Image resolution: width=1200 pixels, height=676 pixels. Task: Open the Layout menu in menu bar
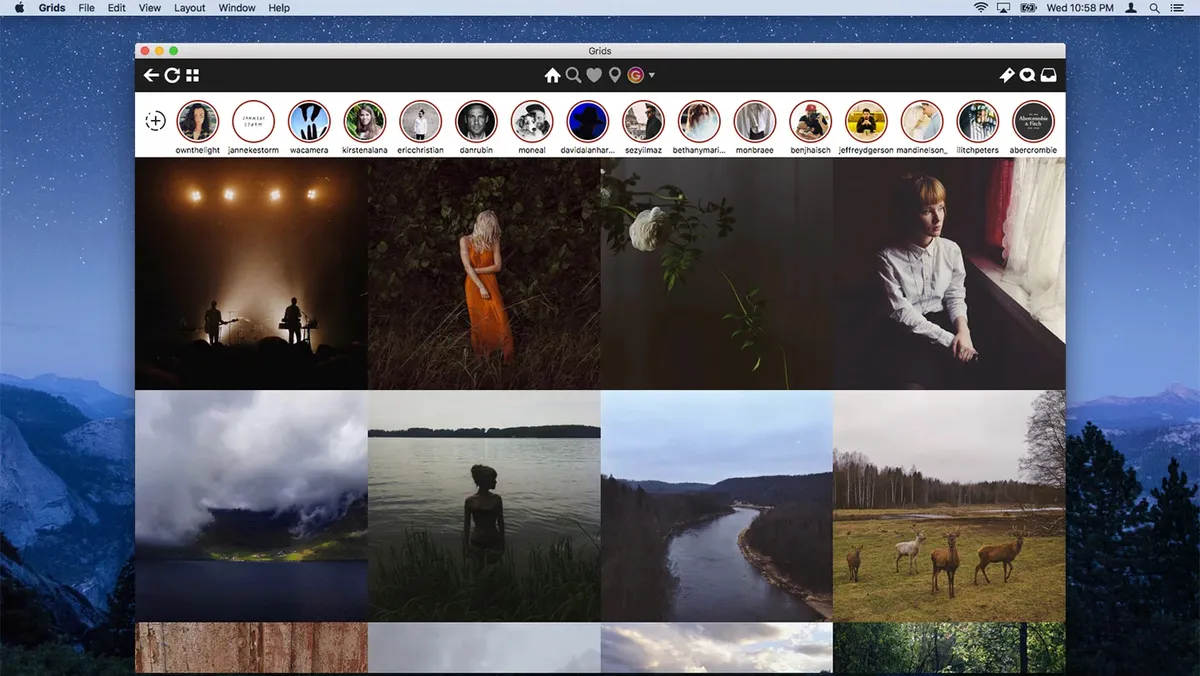point(189,8)
